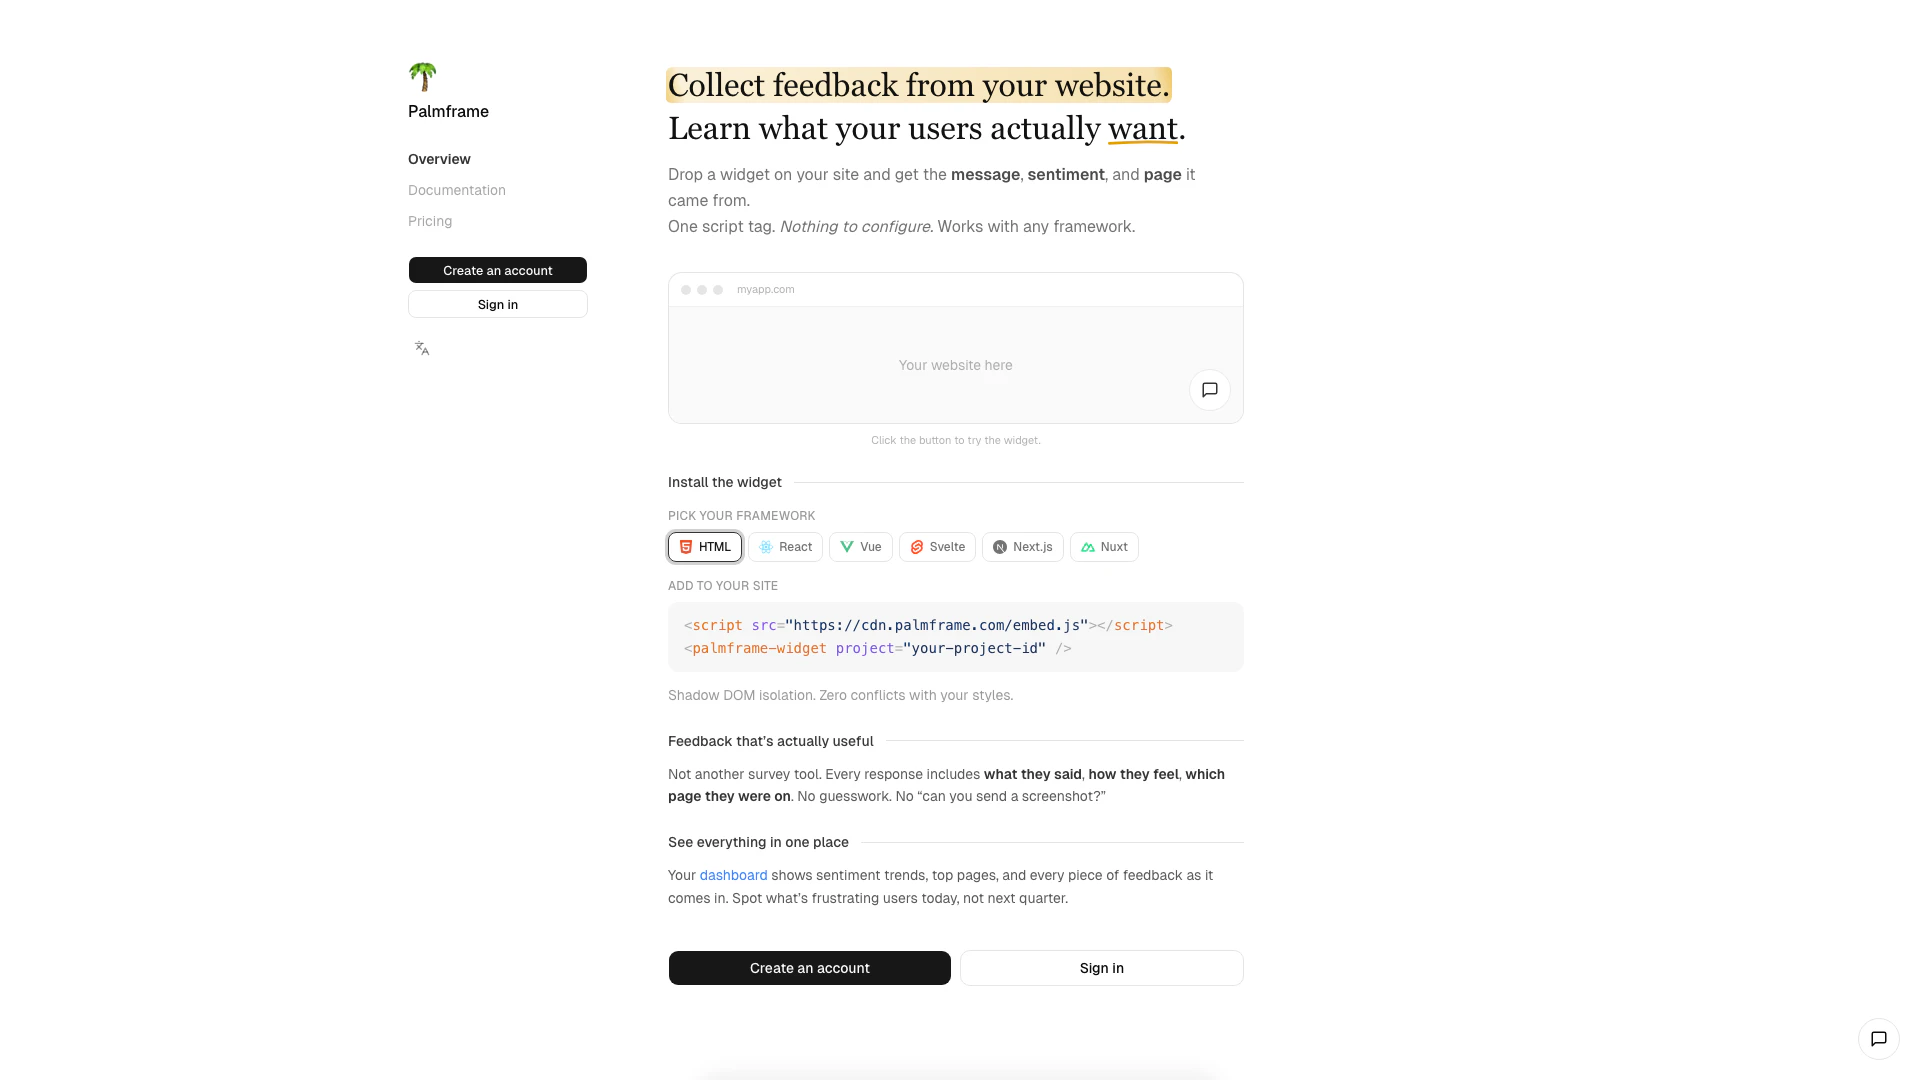Choose the Vue framework option
The height and width of the screenshot is (1080, 1920).
pos(860,547)
